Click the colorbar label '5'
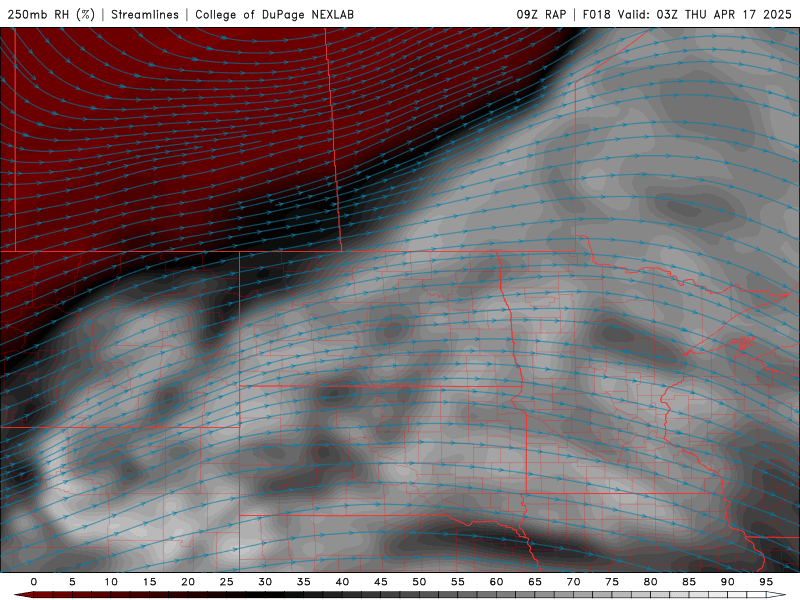The height and width of the screenshot is (600, 800). point(72,582)
